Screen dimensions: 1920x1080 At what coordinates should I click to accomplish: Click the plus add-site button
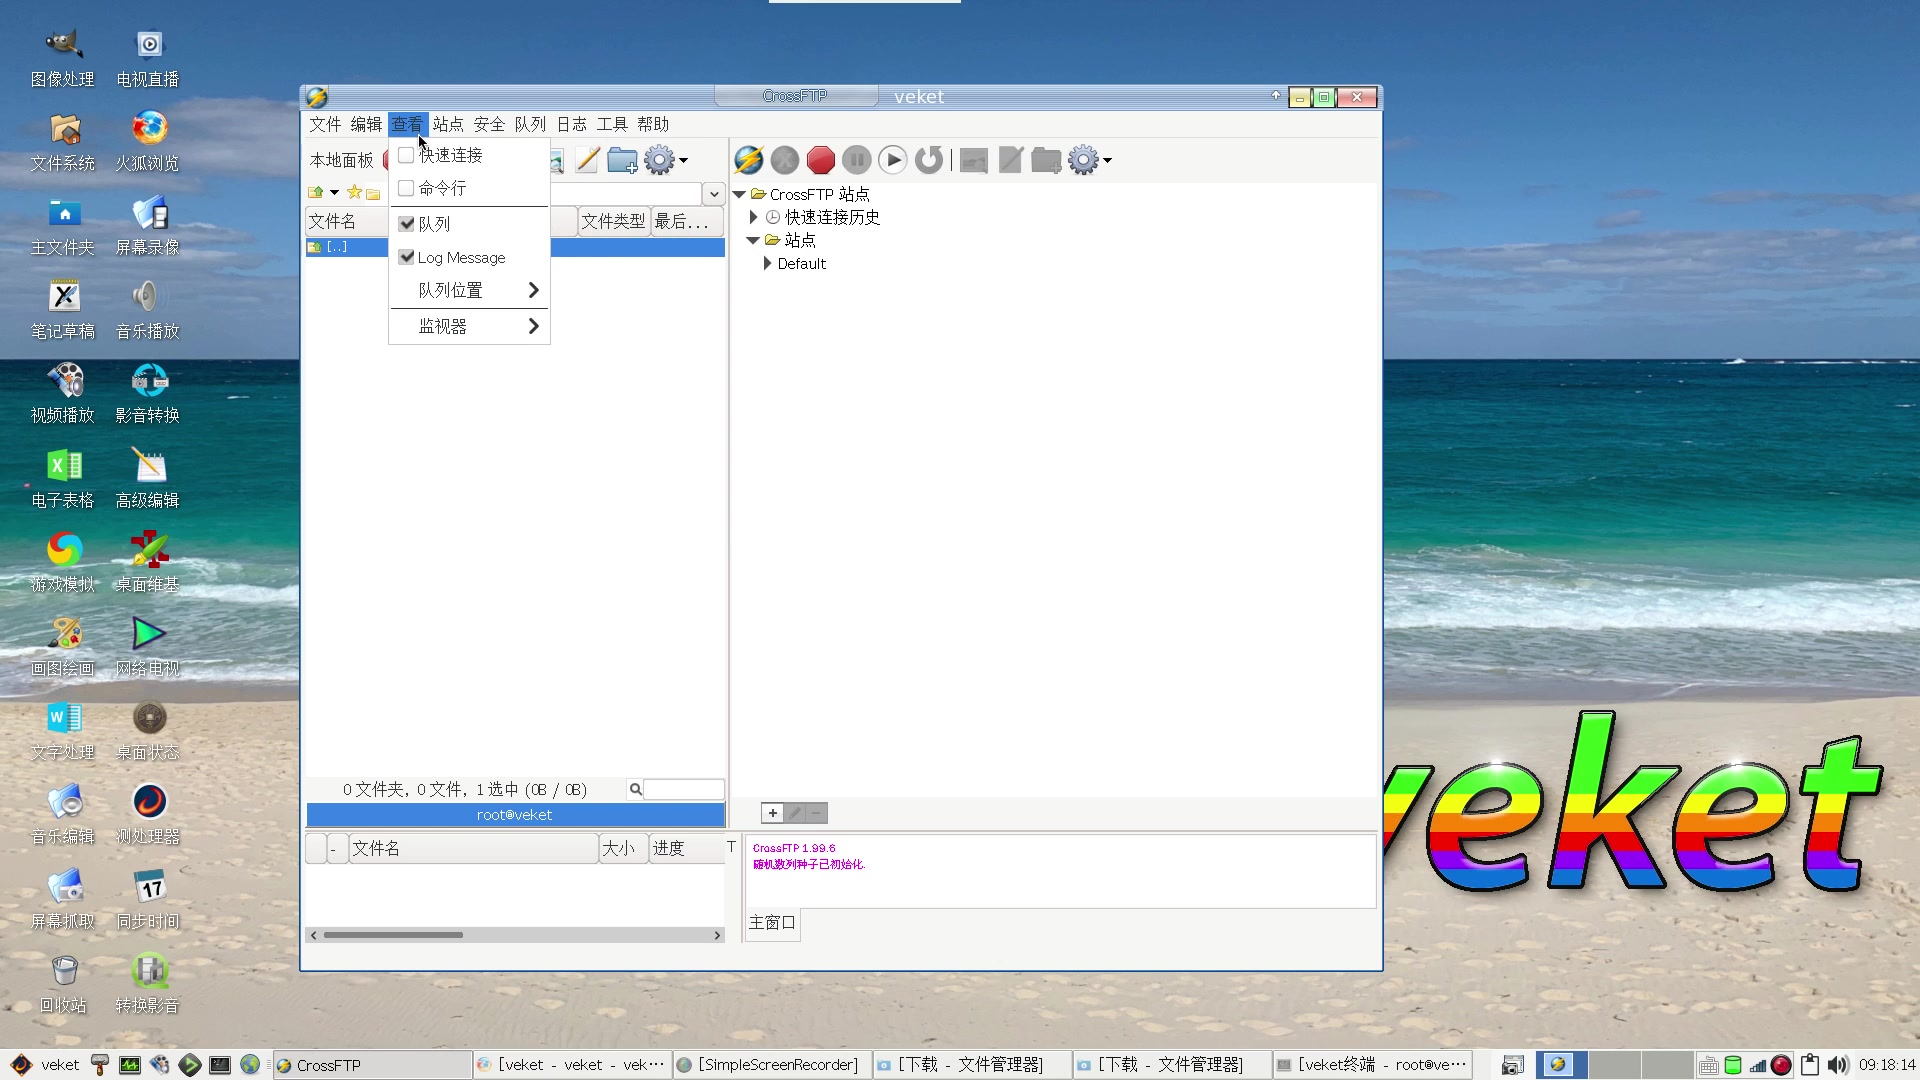click(x=772, y=813)
